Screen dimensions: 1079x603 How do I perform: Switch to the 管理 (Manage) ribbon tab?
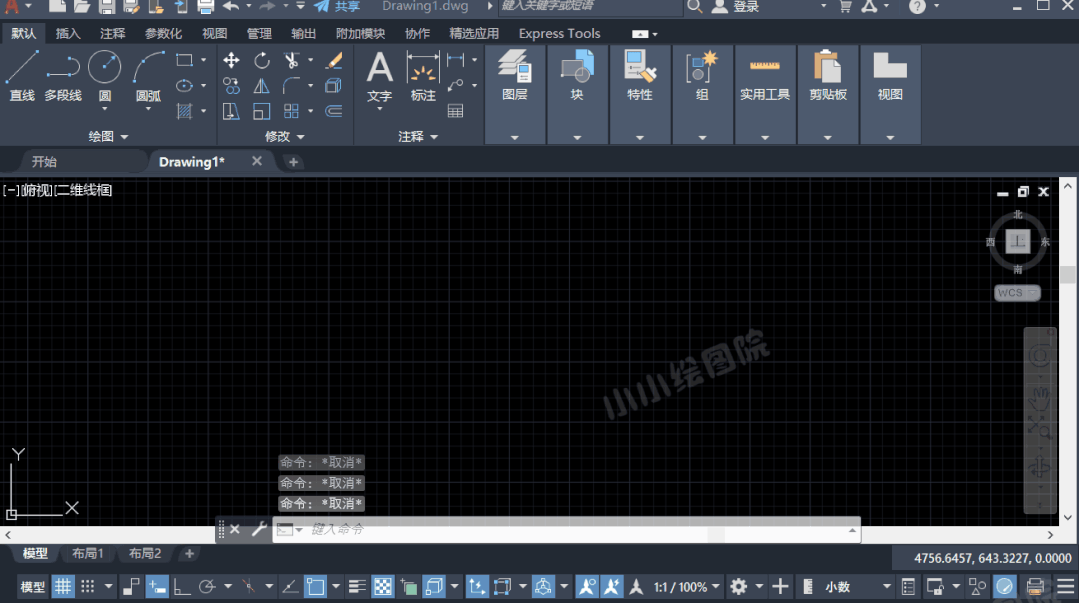coord(259,33)
